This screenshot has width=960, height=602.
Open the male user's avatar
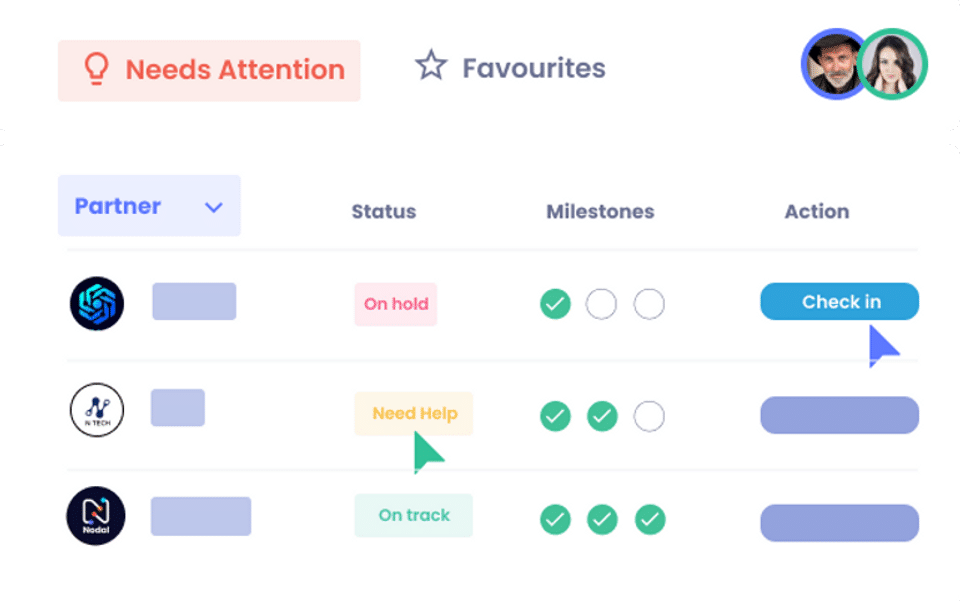(x=833, y=62)
